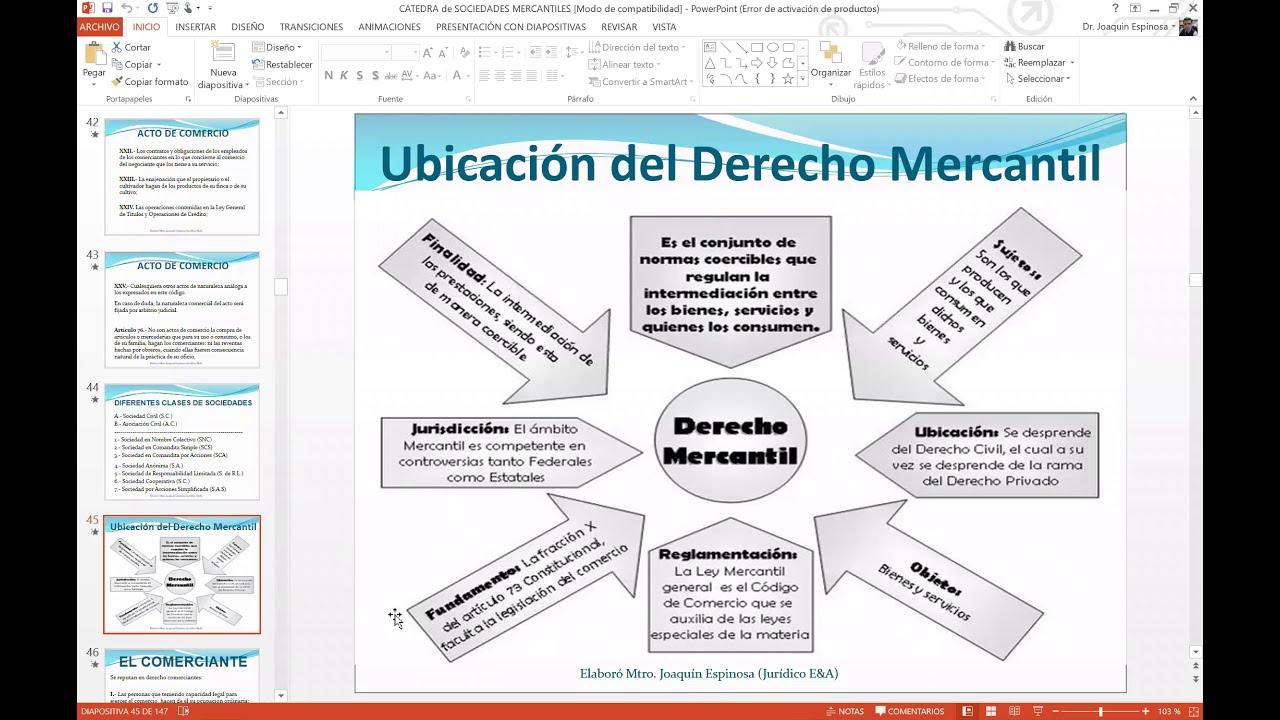This screenshot has height=720, width=1280.
Task: Open Dr. Joaquin Espinosa account dropdown
Action: coord(1130,27)
